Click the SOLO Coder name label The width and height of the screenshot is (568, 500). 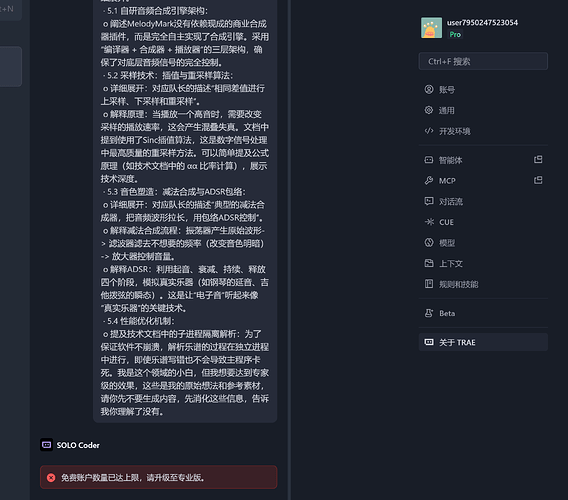(78, 445)
